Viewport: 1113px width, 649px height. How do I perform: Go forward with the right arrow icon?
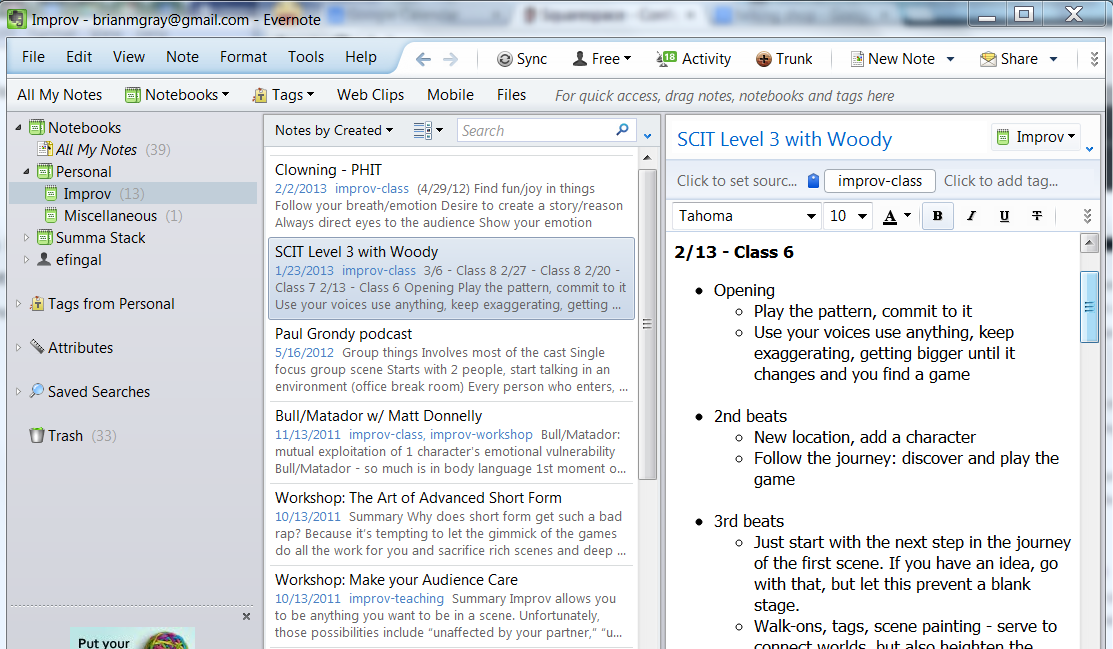(x=451, y=59)
